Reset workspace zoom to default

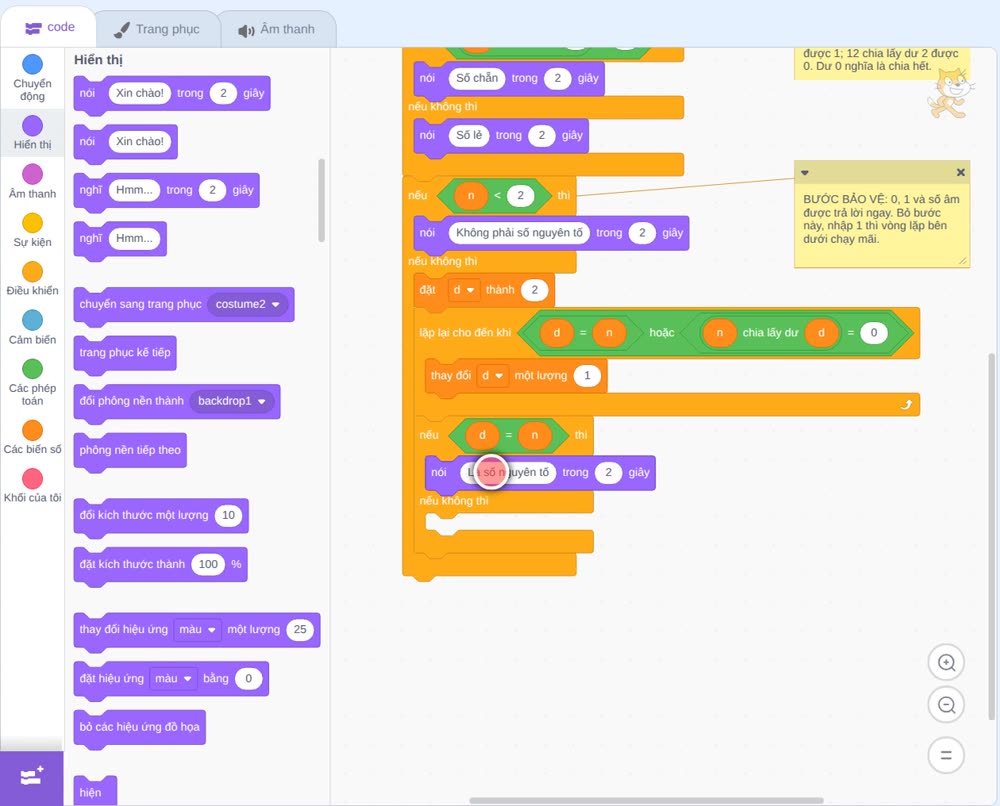coord(946,755)
